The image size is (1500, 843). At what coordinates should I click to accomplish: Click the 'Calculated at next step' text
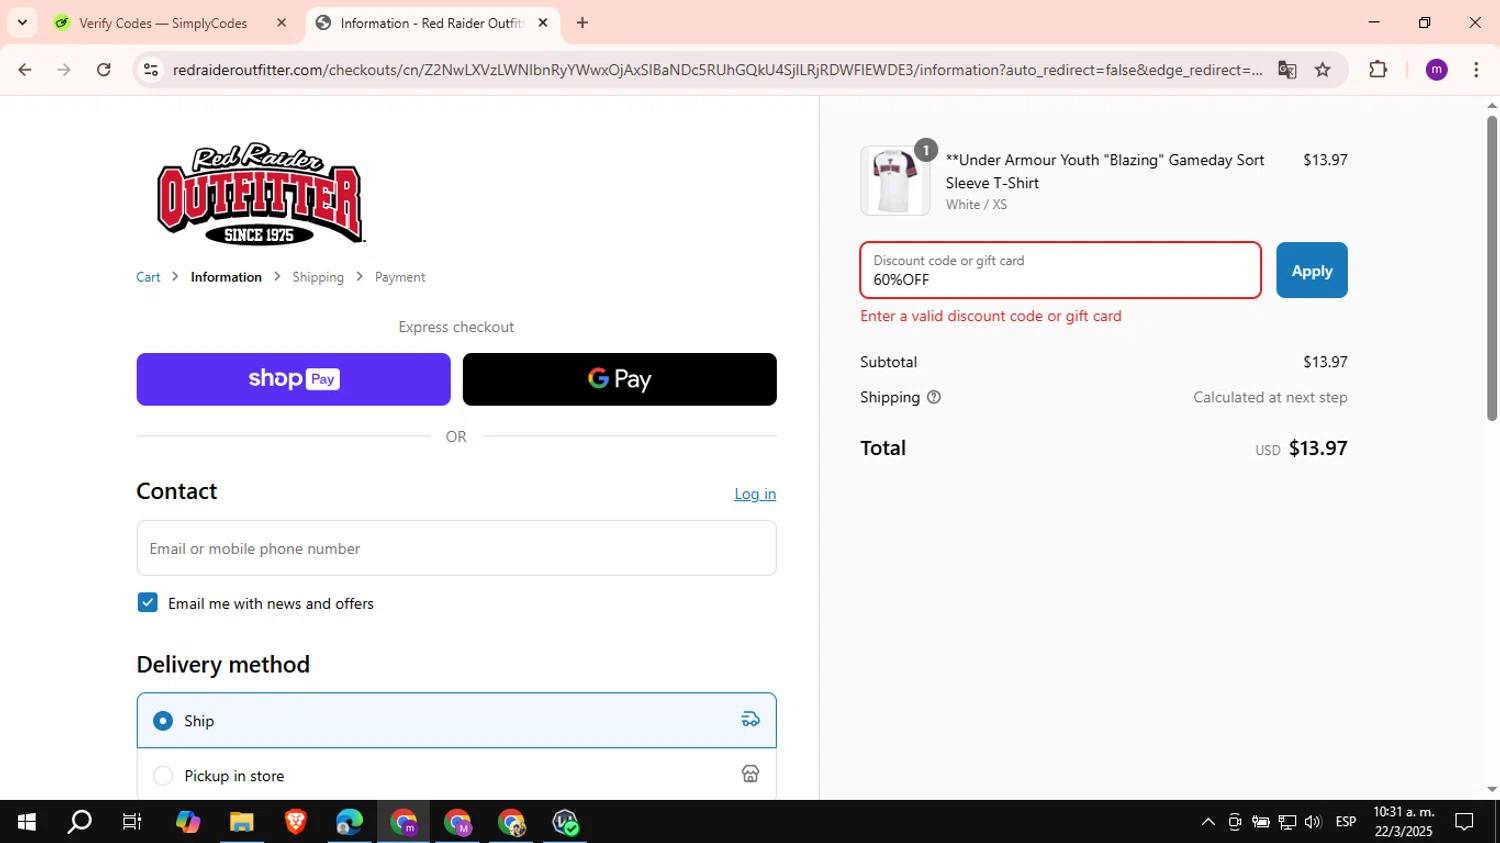click(x=1270, y=397)
